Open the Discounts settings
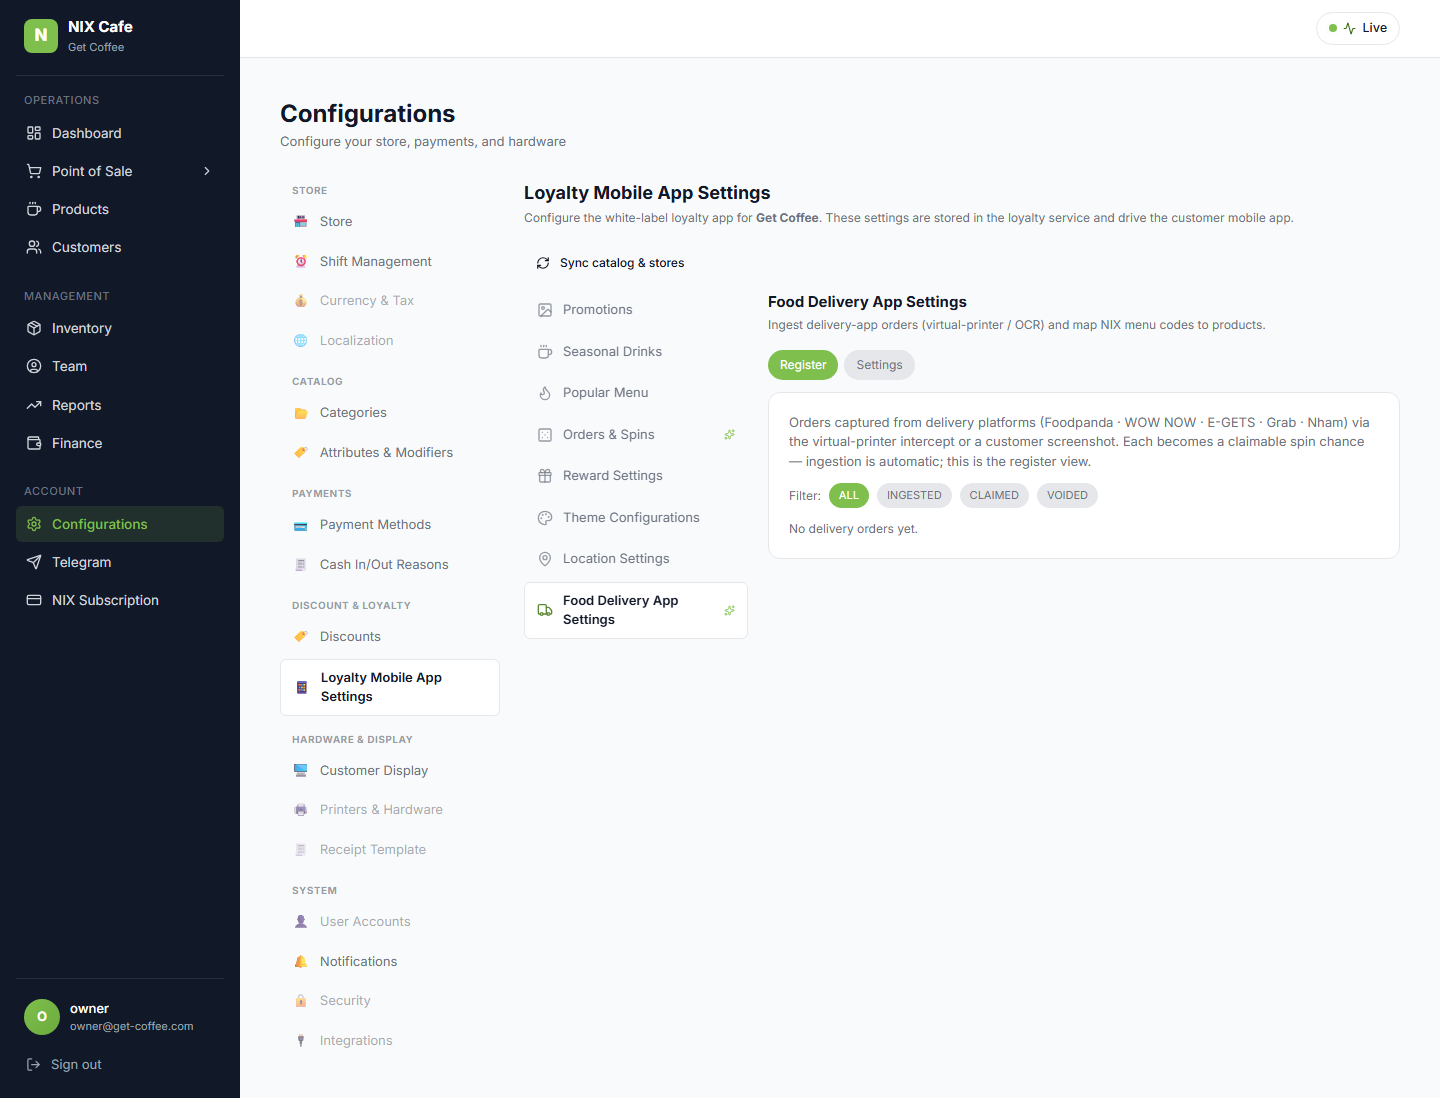Viewport: 1440px width, 1098px height. click(x=390, y=637)
